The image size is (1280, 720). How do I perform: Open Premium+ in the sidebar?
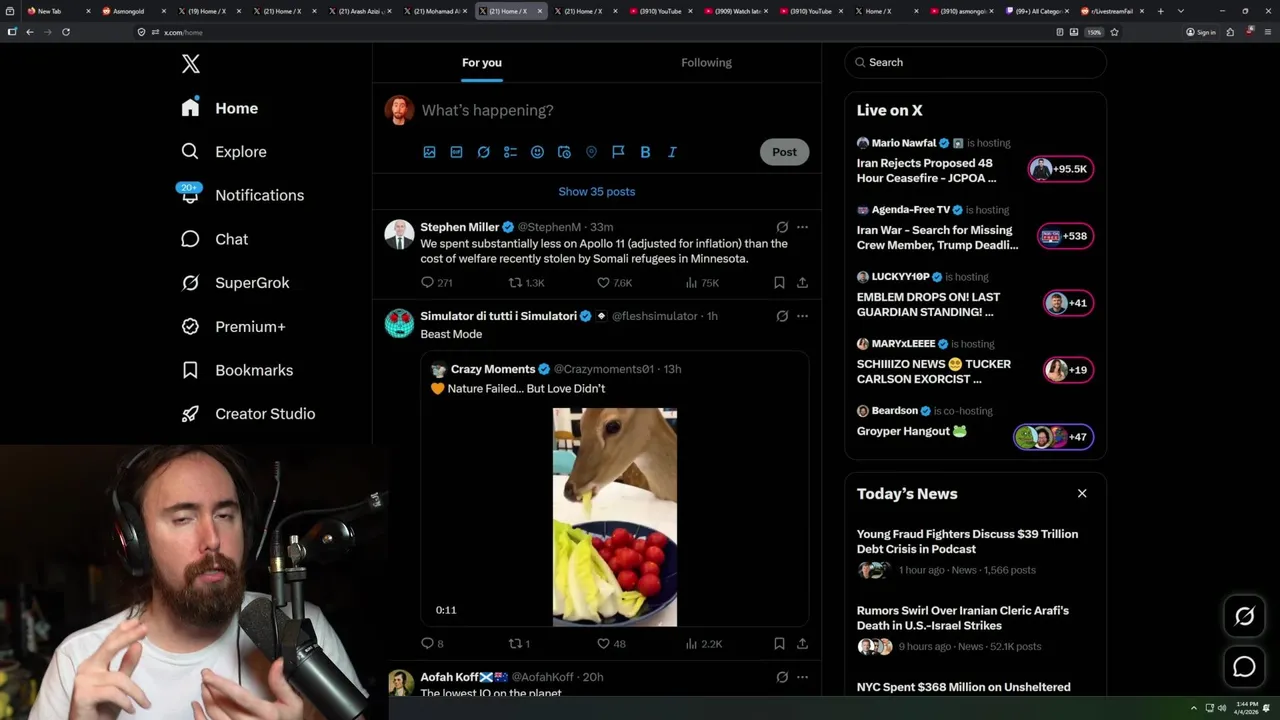[234, 326]
